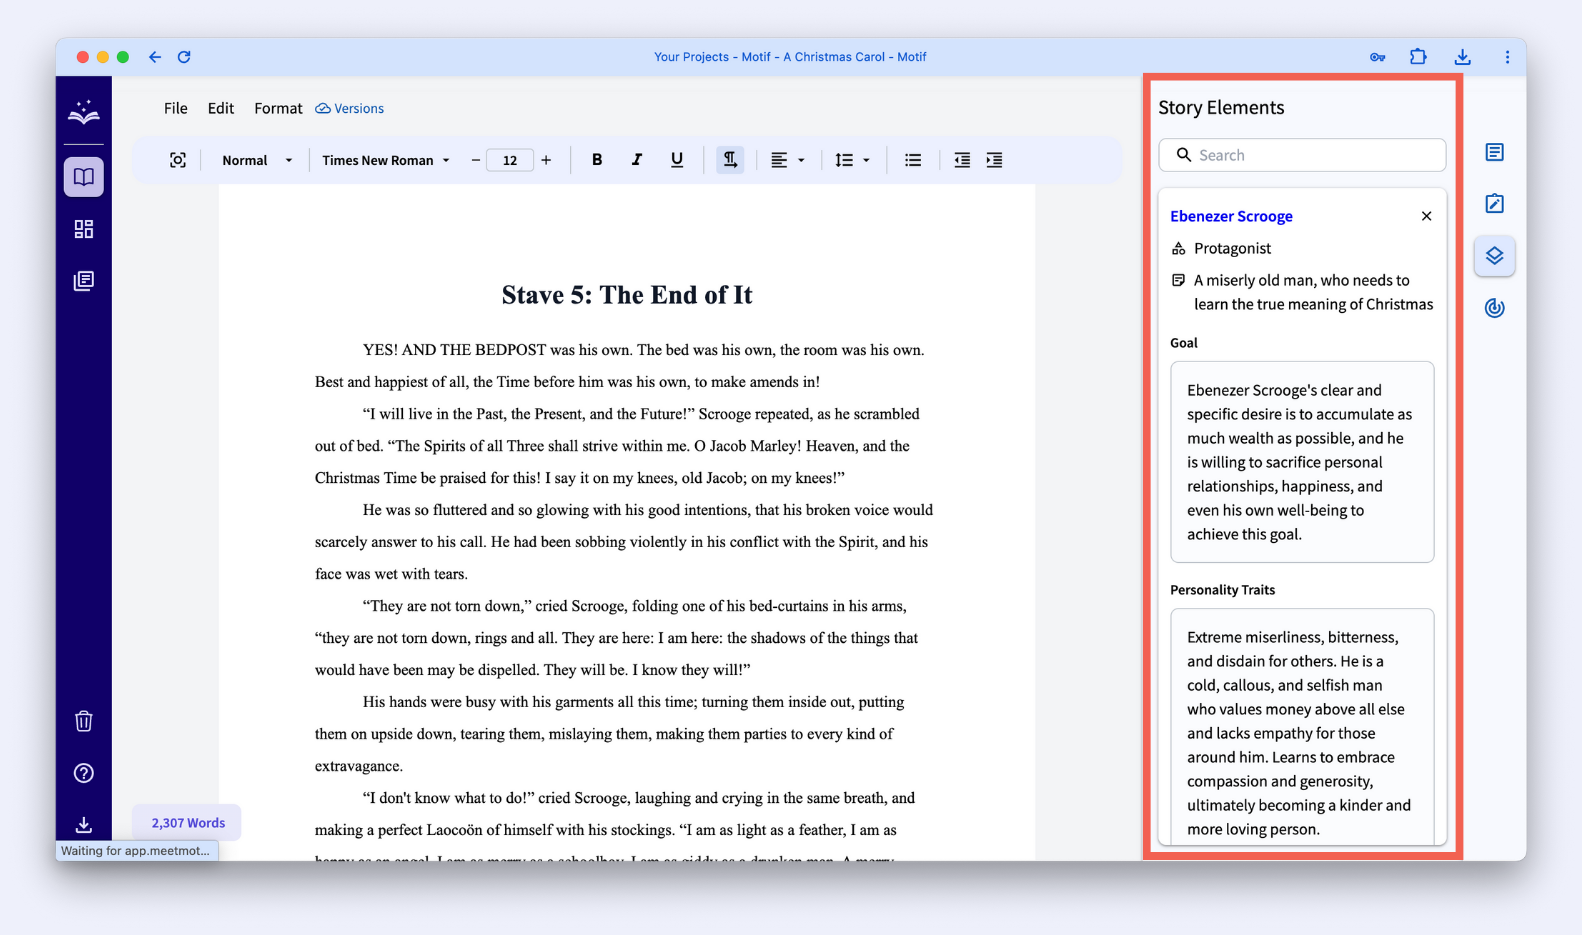Decrease paragraph indent

tap(962, 160)
